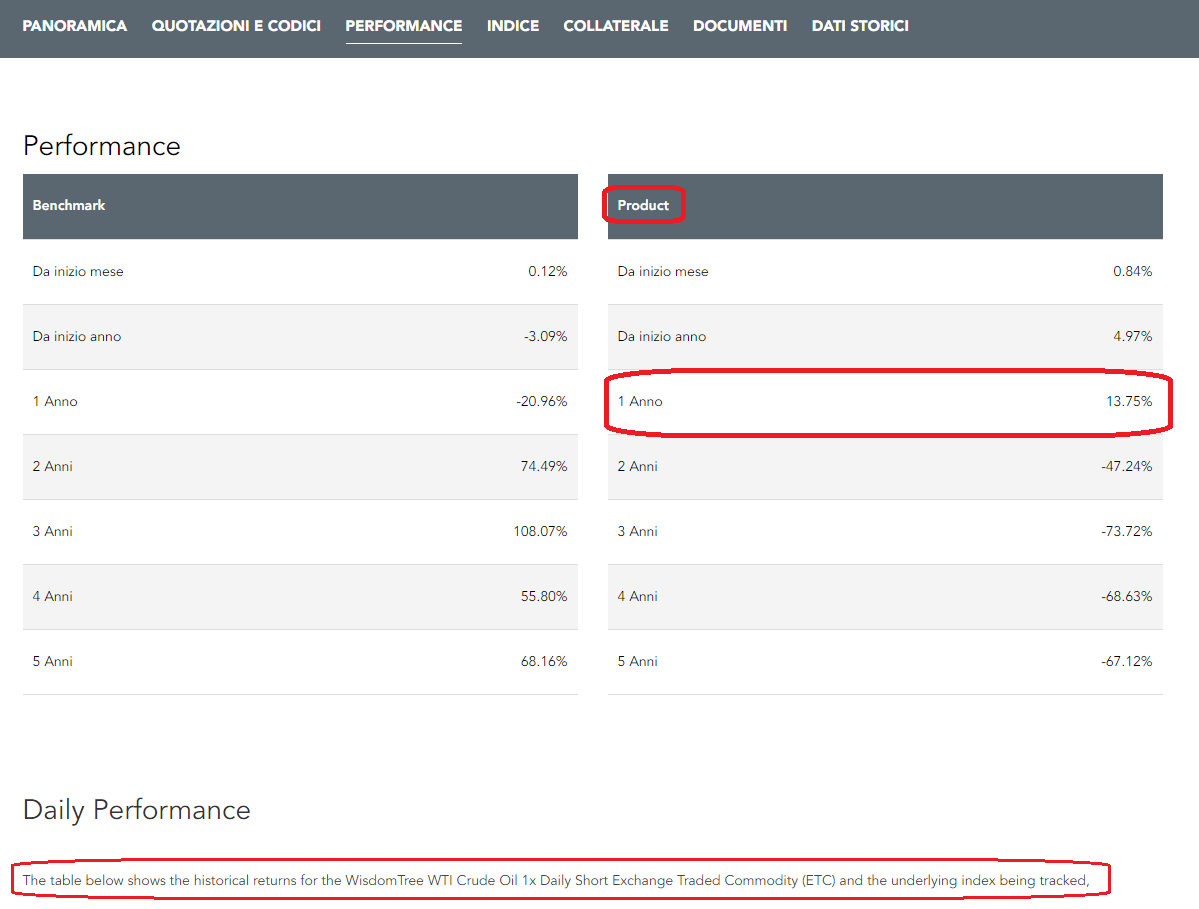
Task: Click the Benchmark 5 Anni value 68.16%
Action: (544, 661)
